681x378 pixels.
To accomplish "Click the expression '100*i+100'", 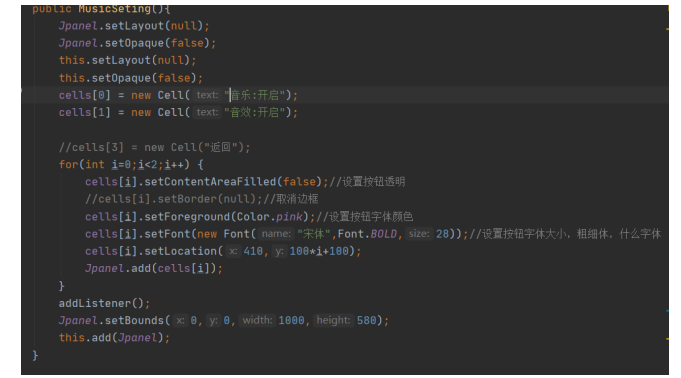I will coord(319,251).
